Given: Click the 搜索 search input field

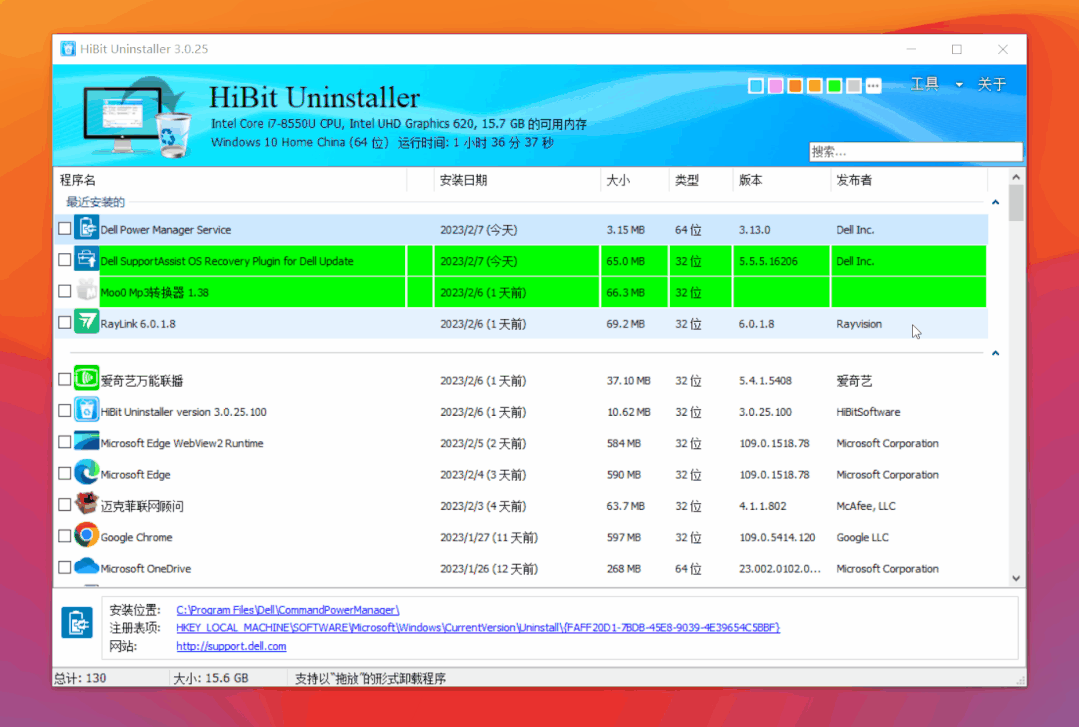Looking at the screenshot, I should click(915, 152).
